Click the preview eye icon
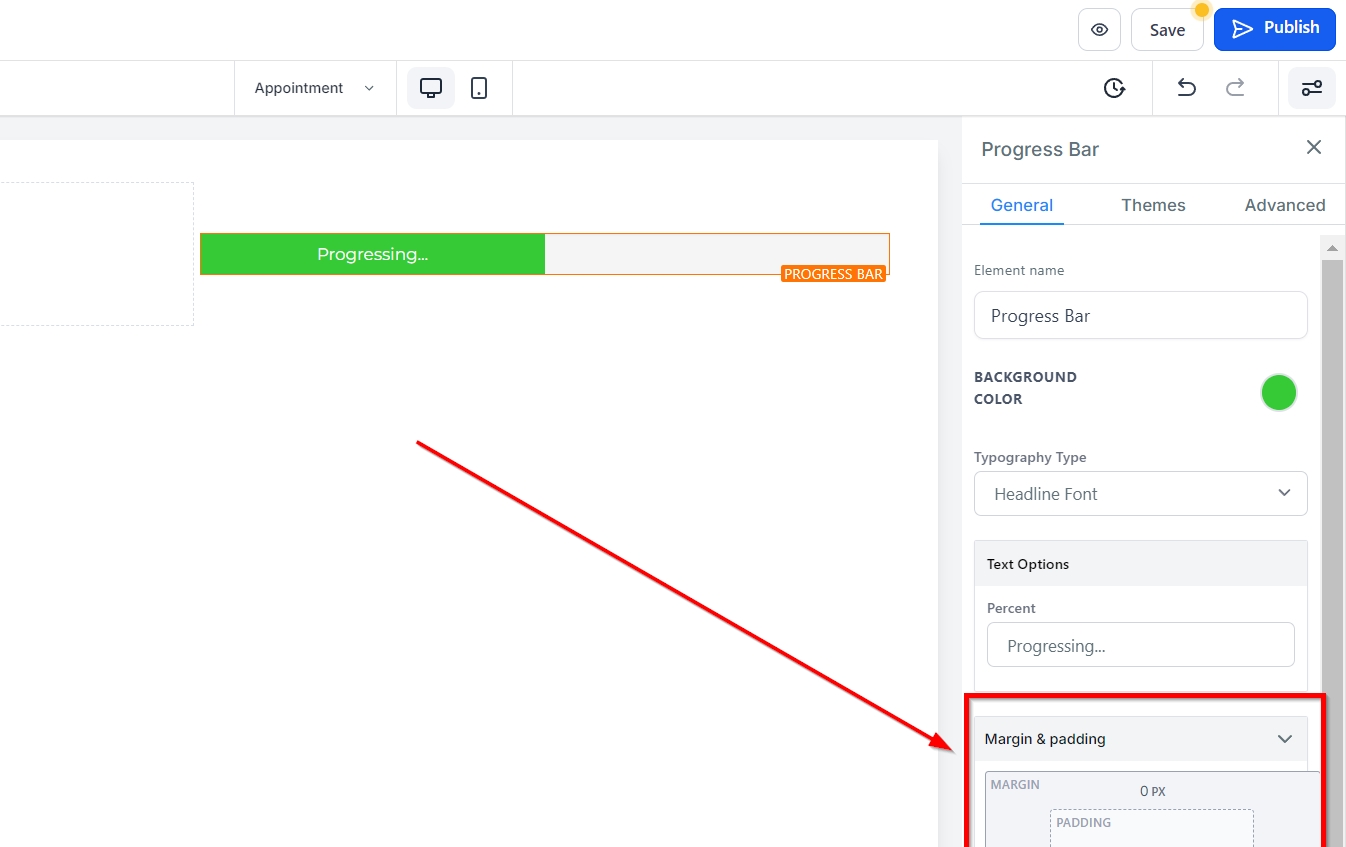The height and width of the screenshot is (847, 1346). click(1099, 30)
